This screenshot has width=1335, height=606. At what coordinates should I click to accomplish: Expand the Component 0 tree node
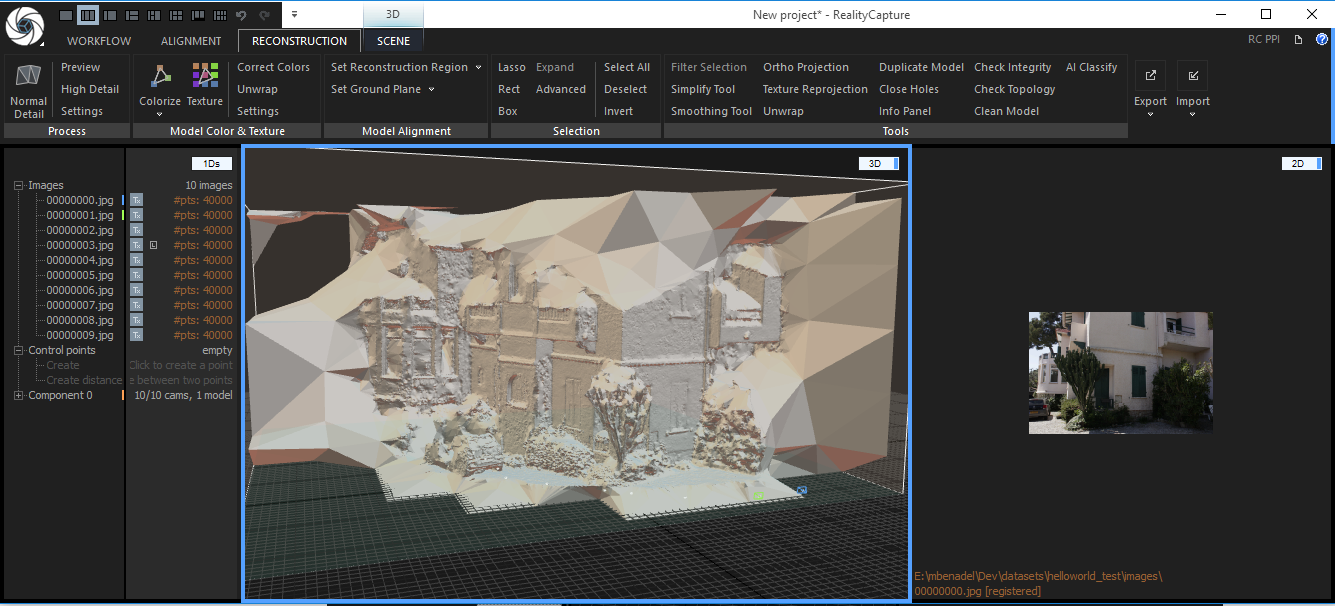[x=19, y=395]
